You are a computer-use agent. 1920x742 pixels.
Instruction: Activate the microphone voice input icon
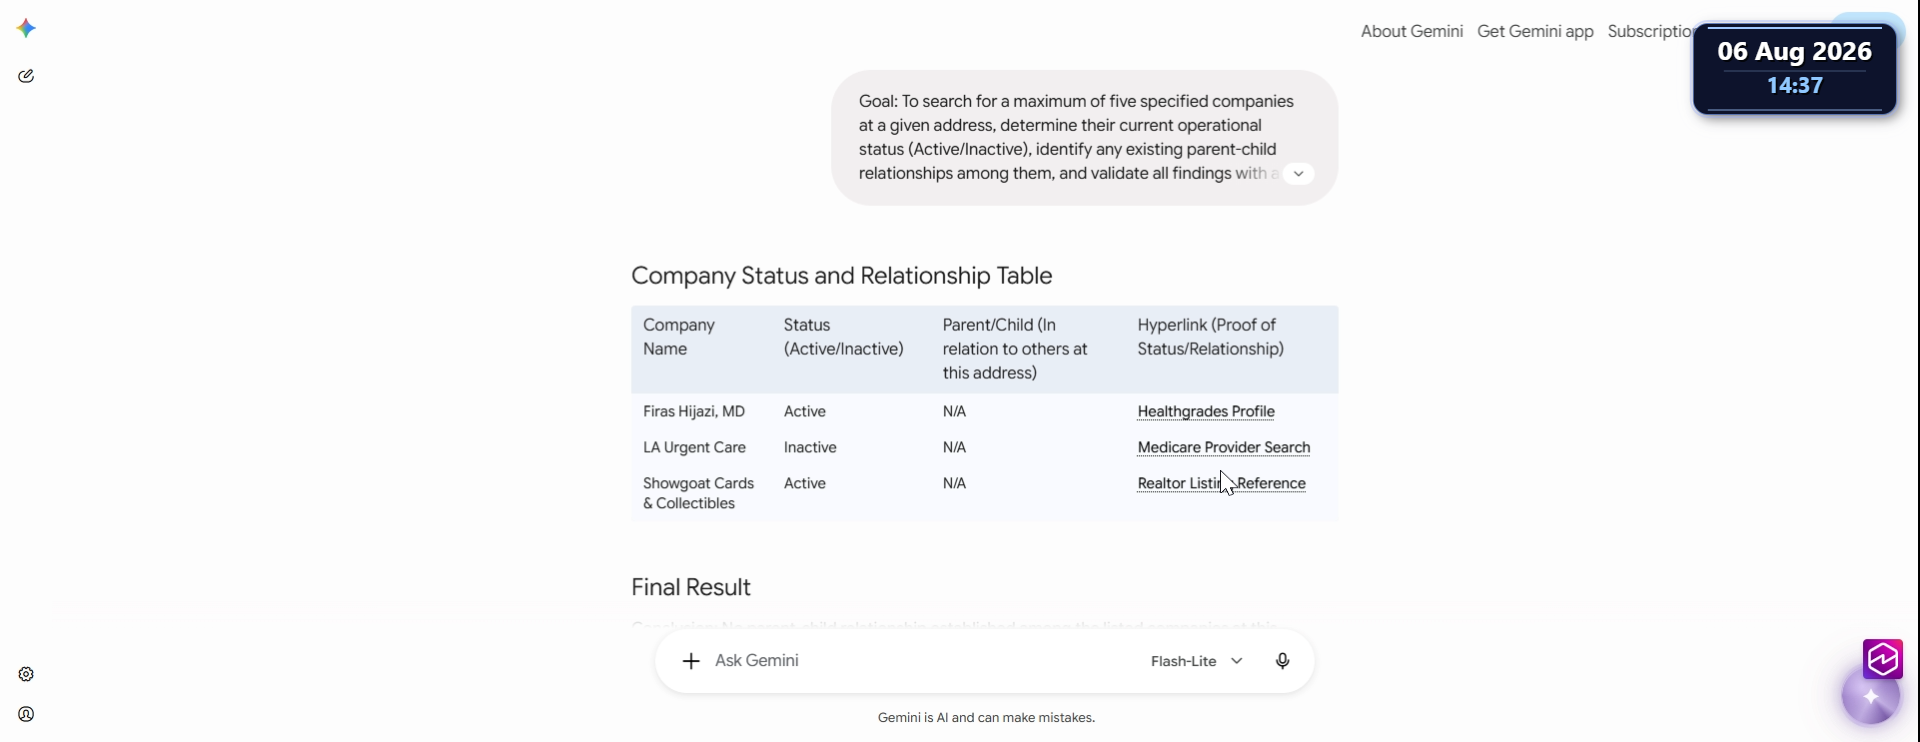(x=1282, y=661)
